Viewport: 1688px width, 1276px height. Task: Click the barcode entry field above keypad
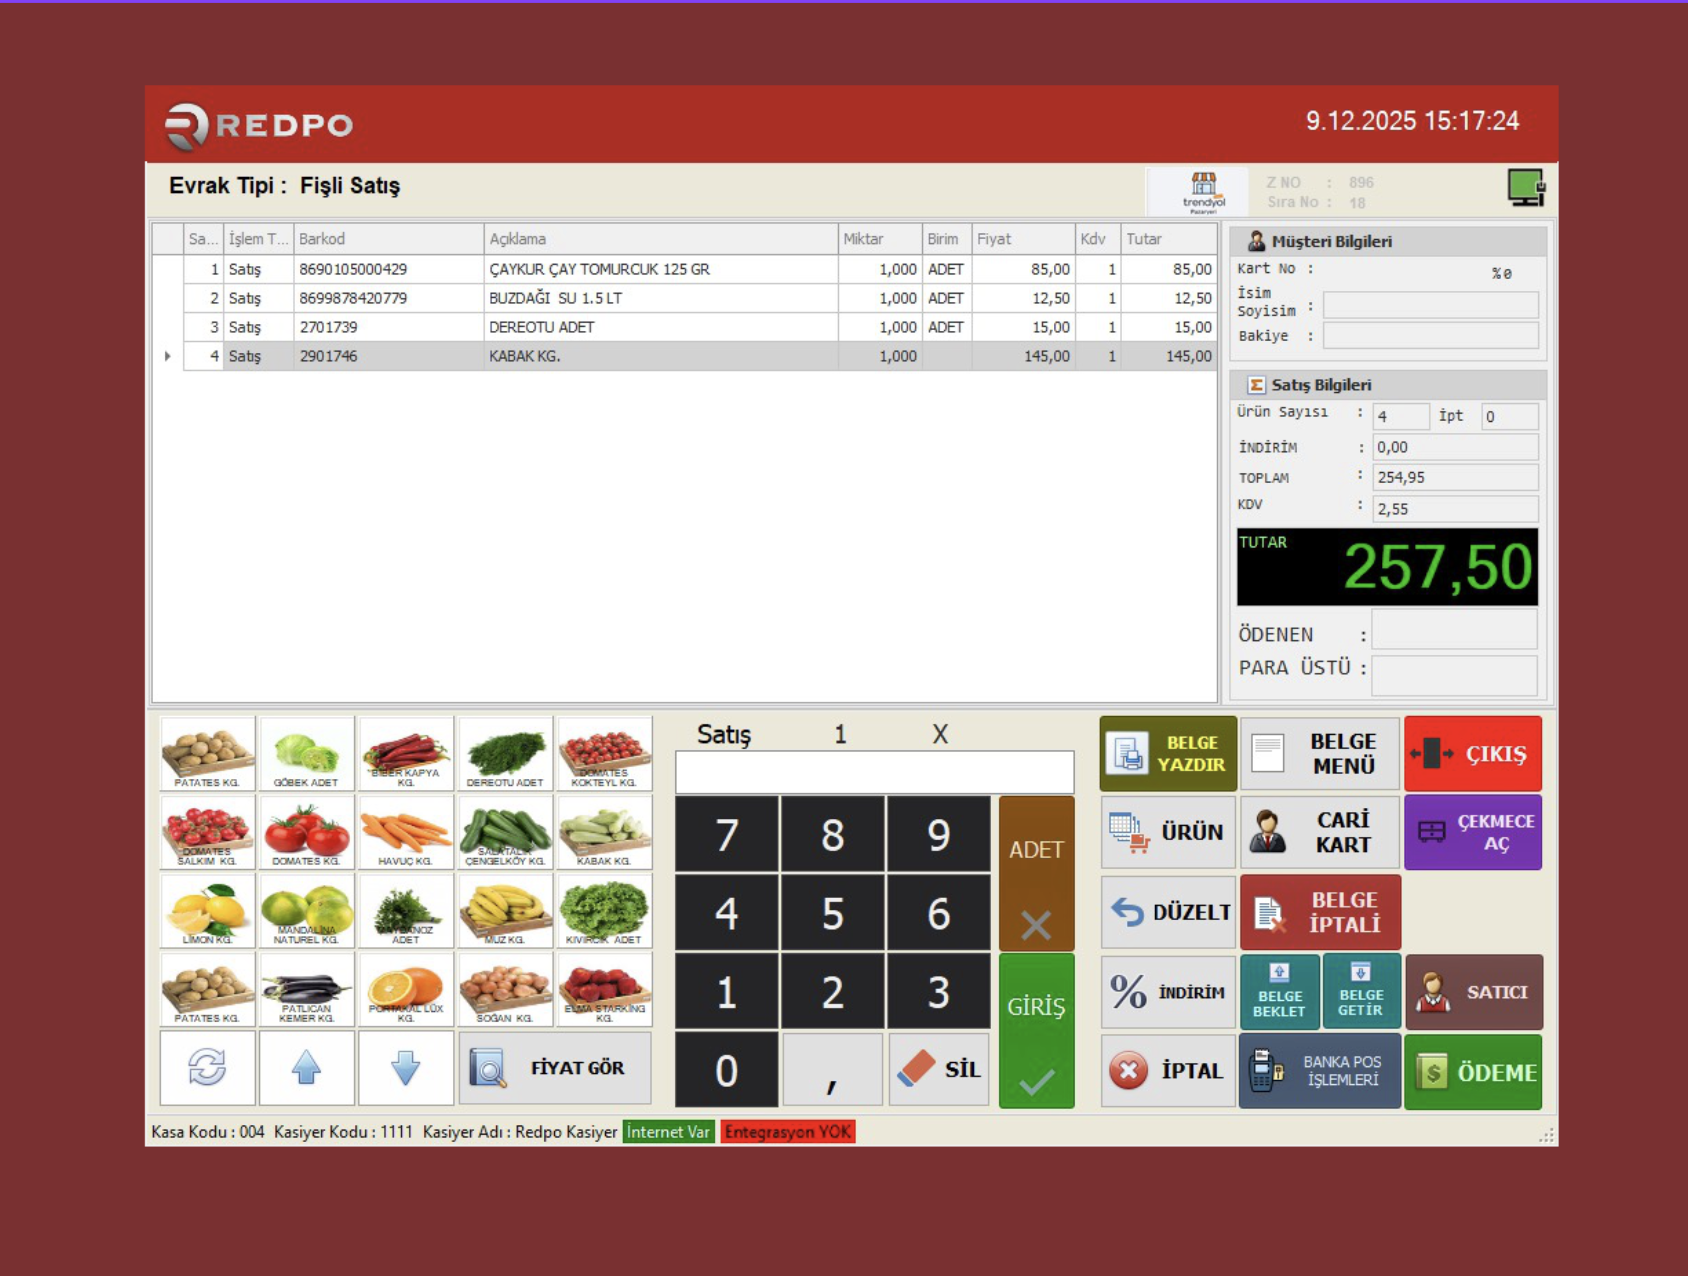coord(874,772)
